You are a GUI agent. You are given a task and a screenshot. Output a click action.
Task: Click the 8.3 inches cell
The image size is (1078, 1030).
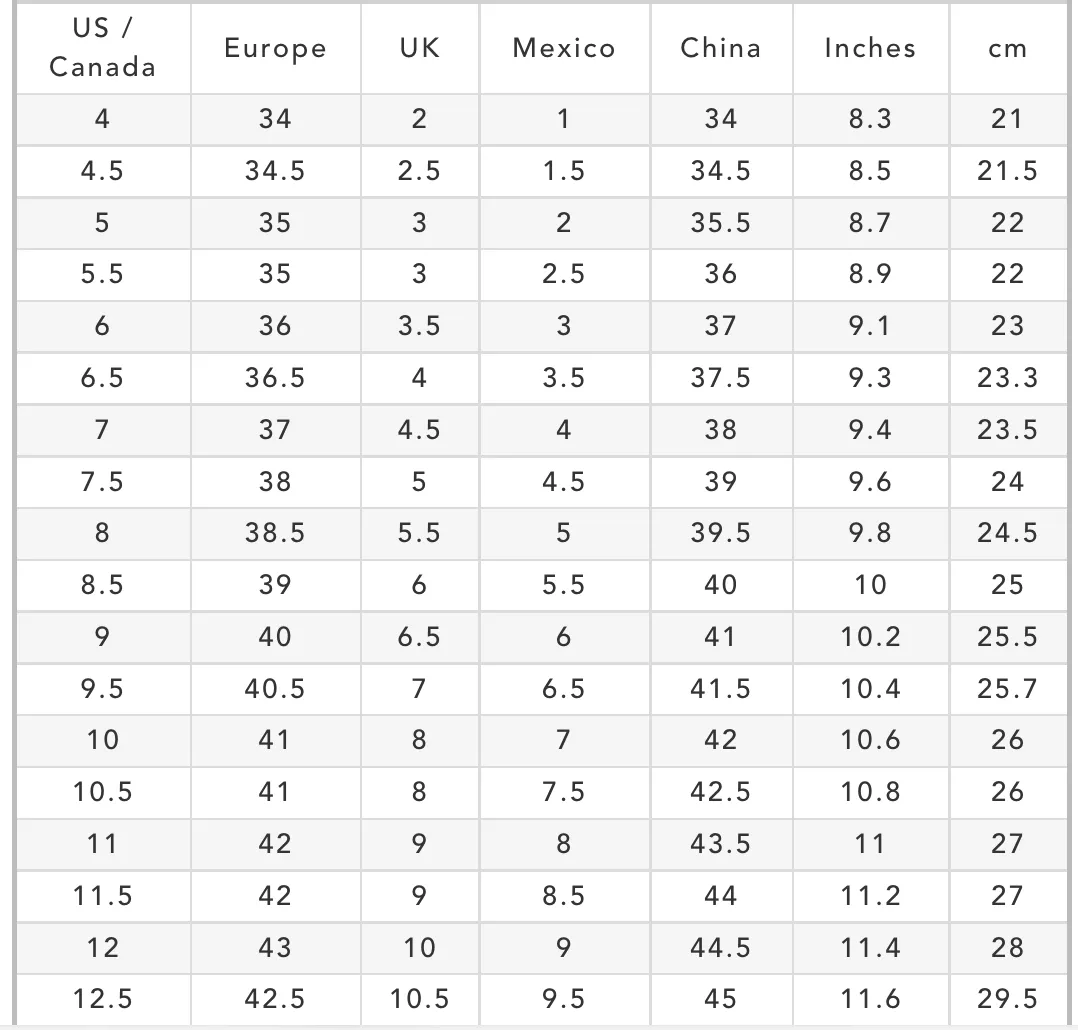coord(870,119)
